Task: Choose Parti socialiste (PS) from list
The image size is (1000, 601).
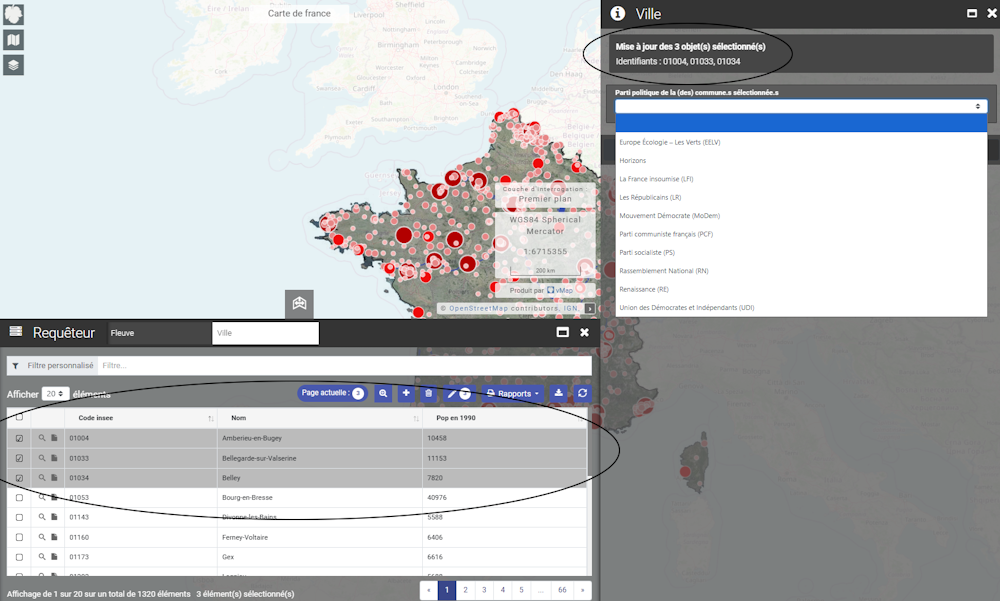Action: point(647,253)
